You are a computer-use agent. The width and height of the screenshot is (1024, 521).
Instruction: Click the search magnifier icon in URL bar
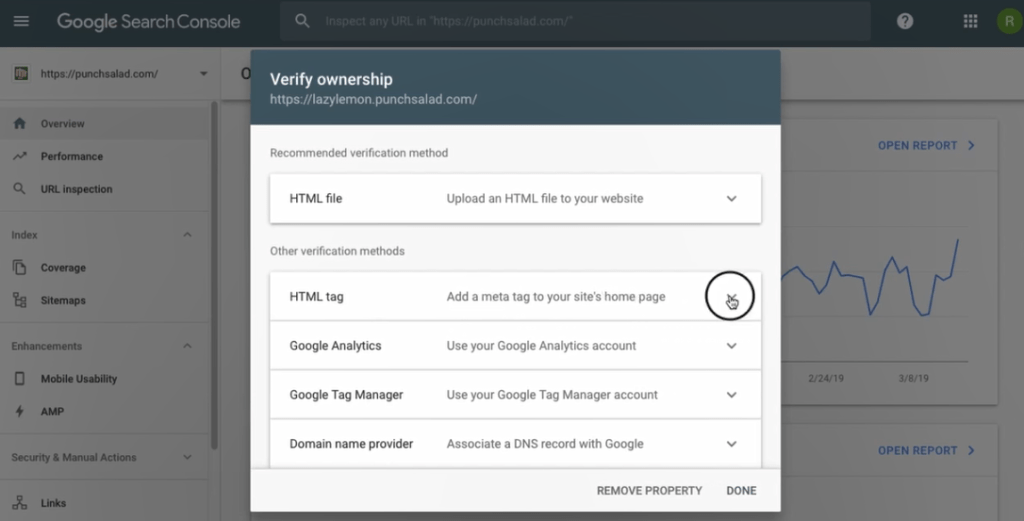[x=302, y=21]
